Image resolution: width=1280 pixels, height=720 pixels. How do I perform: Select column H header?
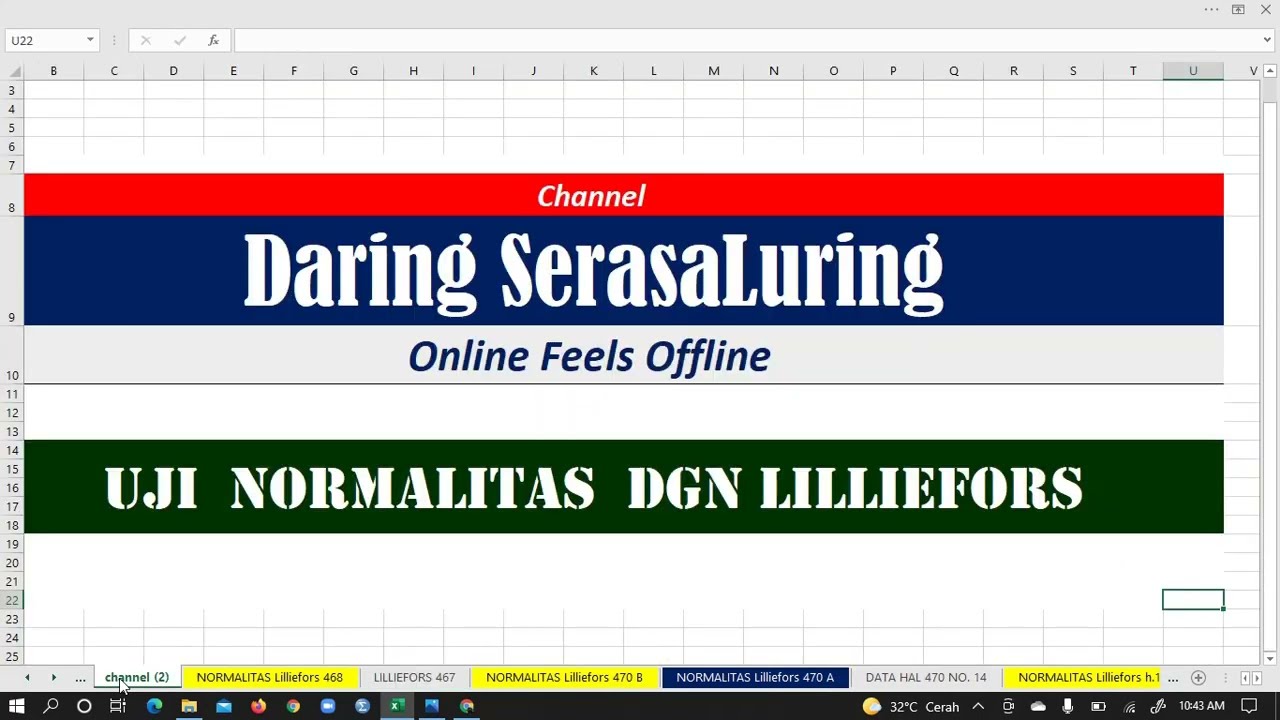click(413, 71)
